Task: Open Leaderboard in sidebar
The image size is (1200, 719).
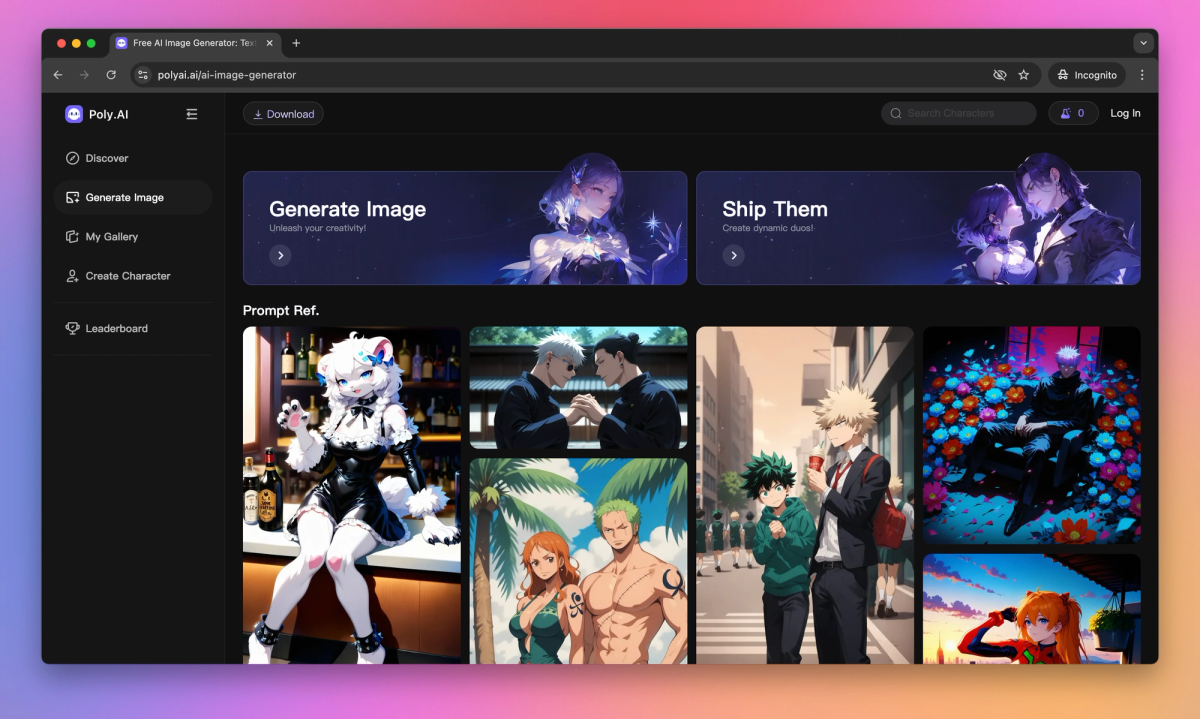Action: (133, 328)
